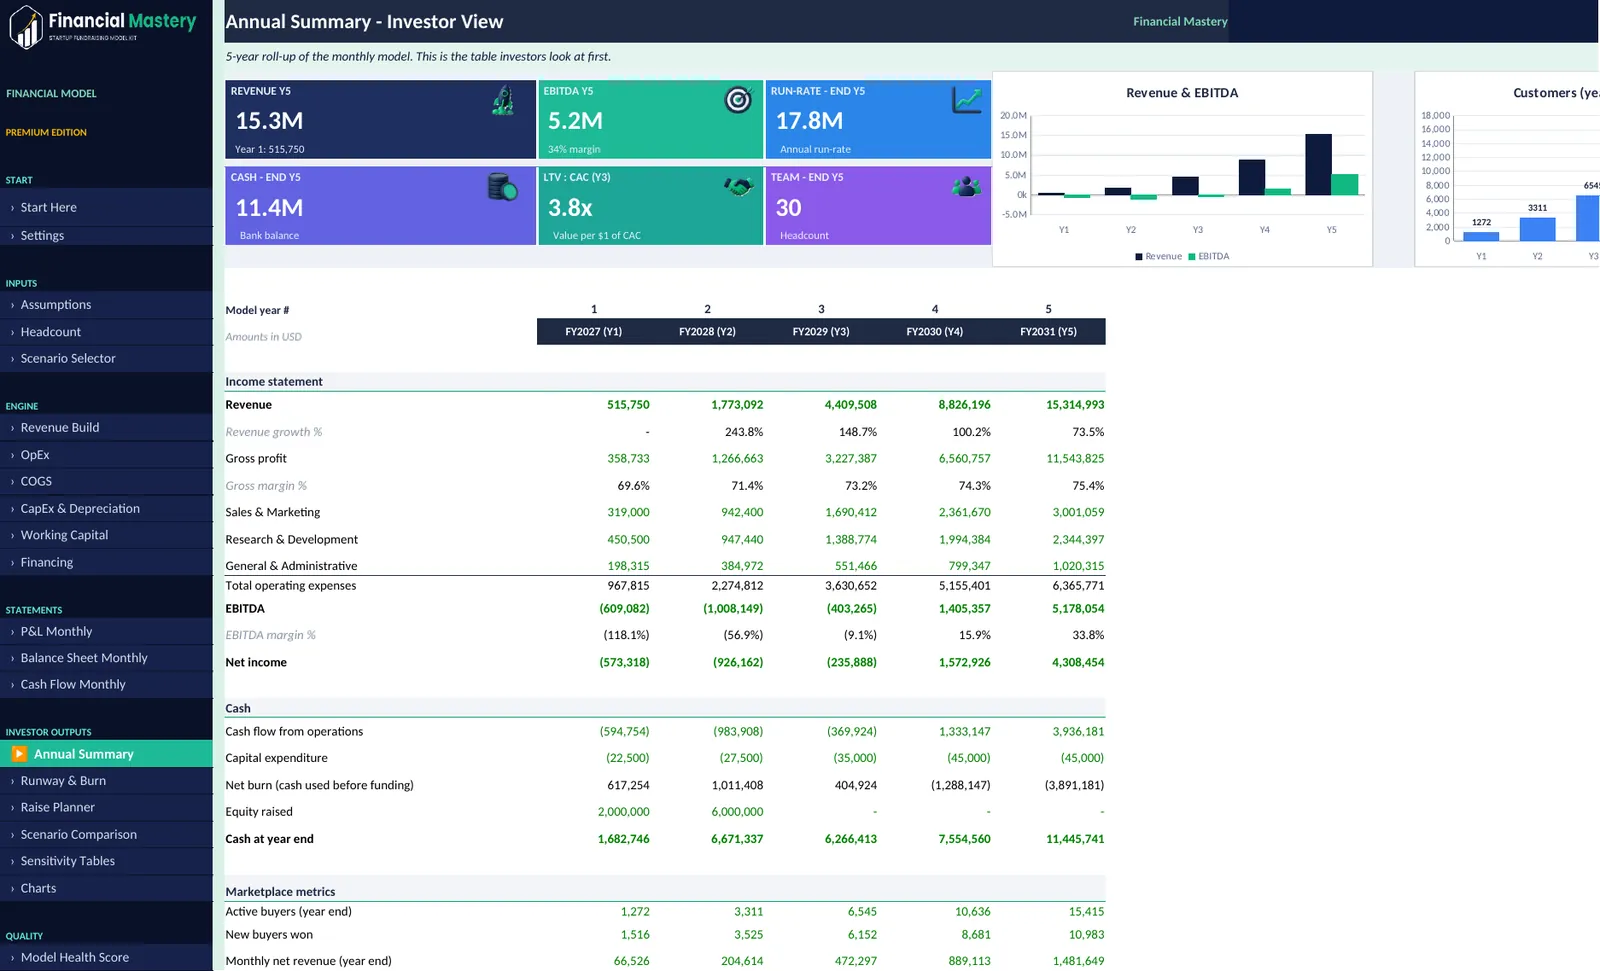
Task: Open the Start Here sheet
Action: [106, 208]
